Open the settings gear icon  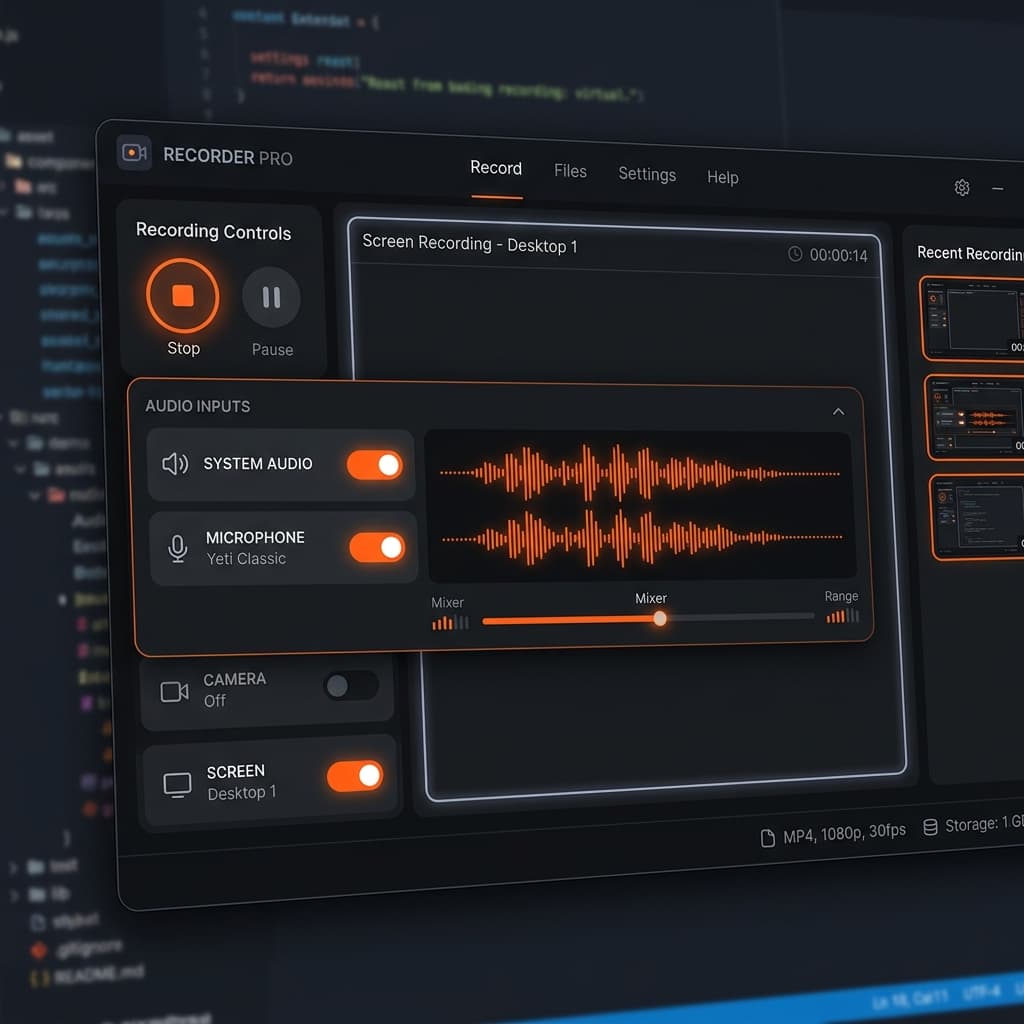[x=962, y=187]
